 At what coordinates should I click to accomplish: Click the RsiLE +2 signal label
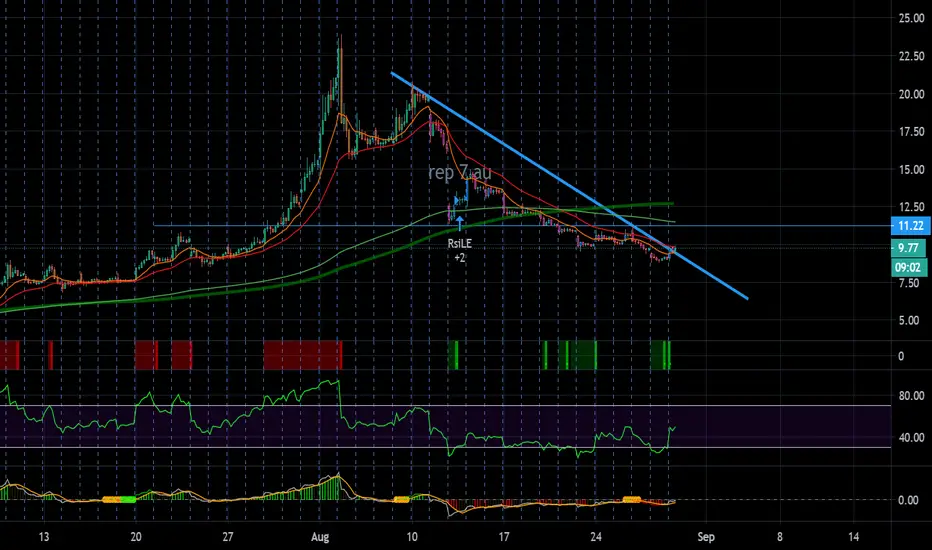pyautogui.click(x=459, y=250)
